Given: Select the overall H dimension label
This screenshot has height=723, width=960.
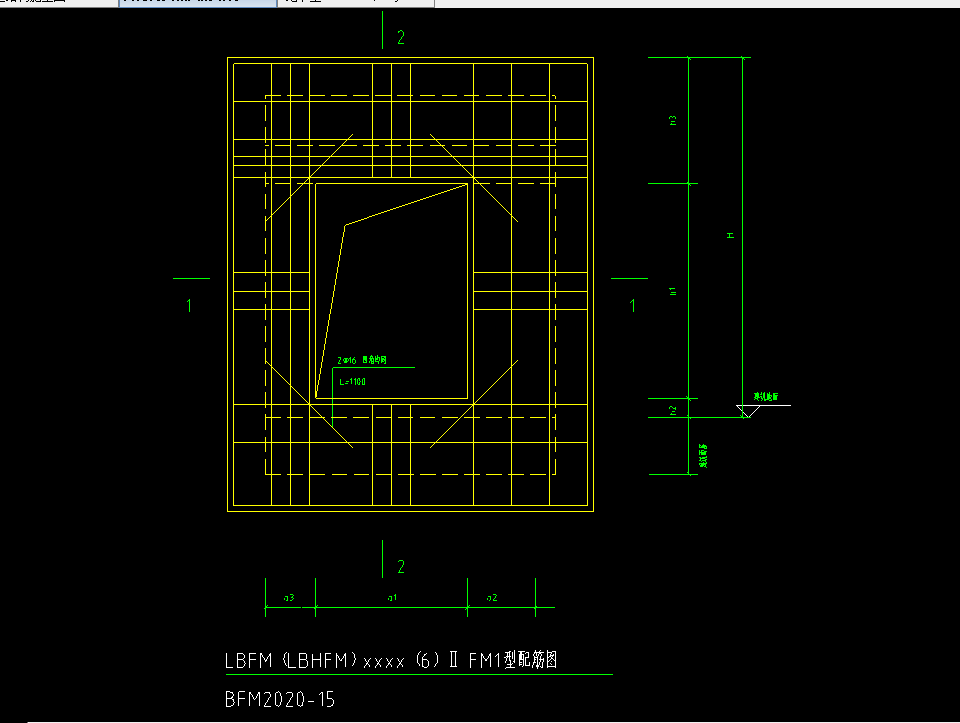Looking at the screenshot, I should point(730,235).
